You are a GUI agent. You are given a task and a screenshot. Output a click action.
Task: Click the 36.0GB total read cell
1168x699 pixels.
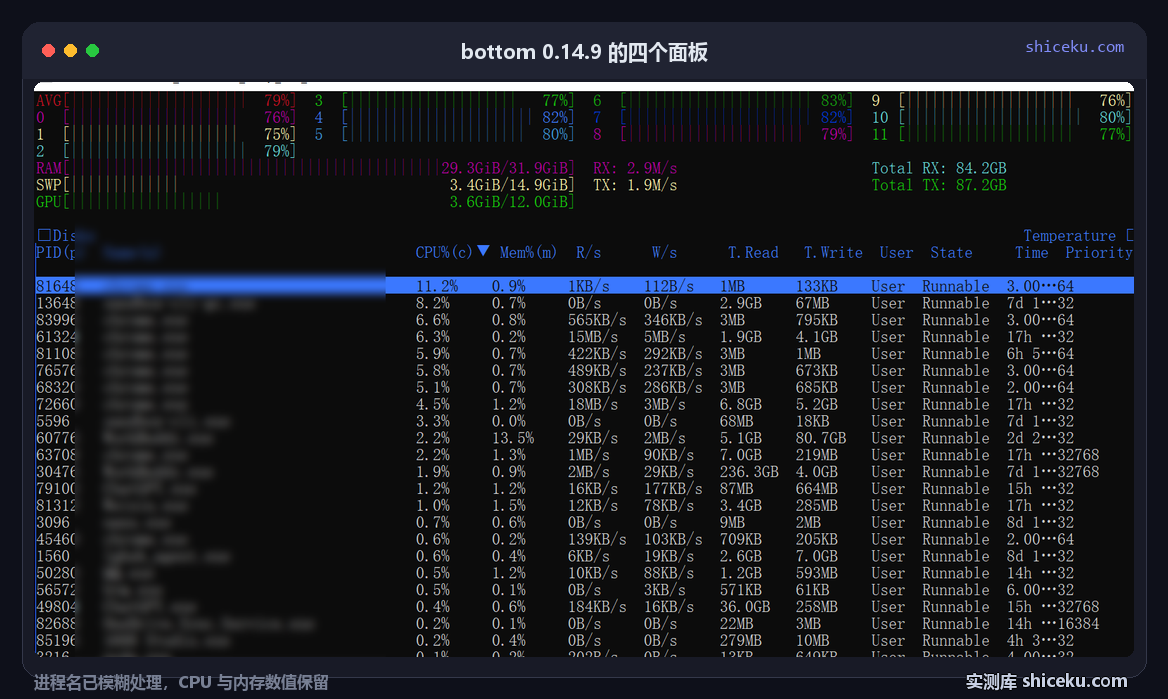click(745, 607)
